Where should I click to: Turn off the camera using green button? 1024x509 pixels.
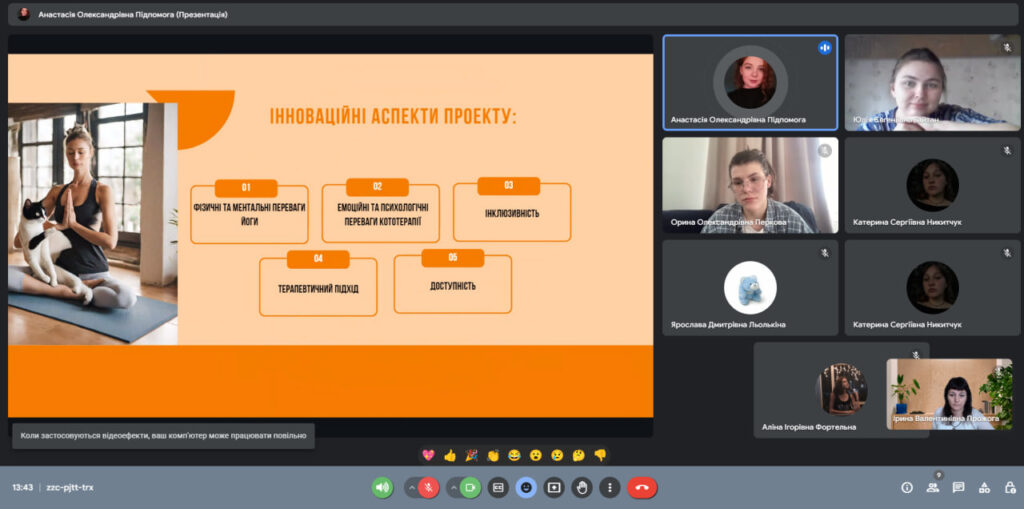470,487
